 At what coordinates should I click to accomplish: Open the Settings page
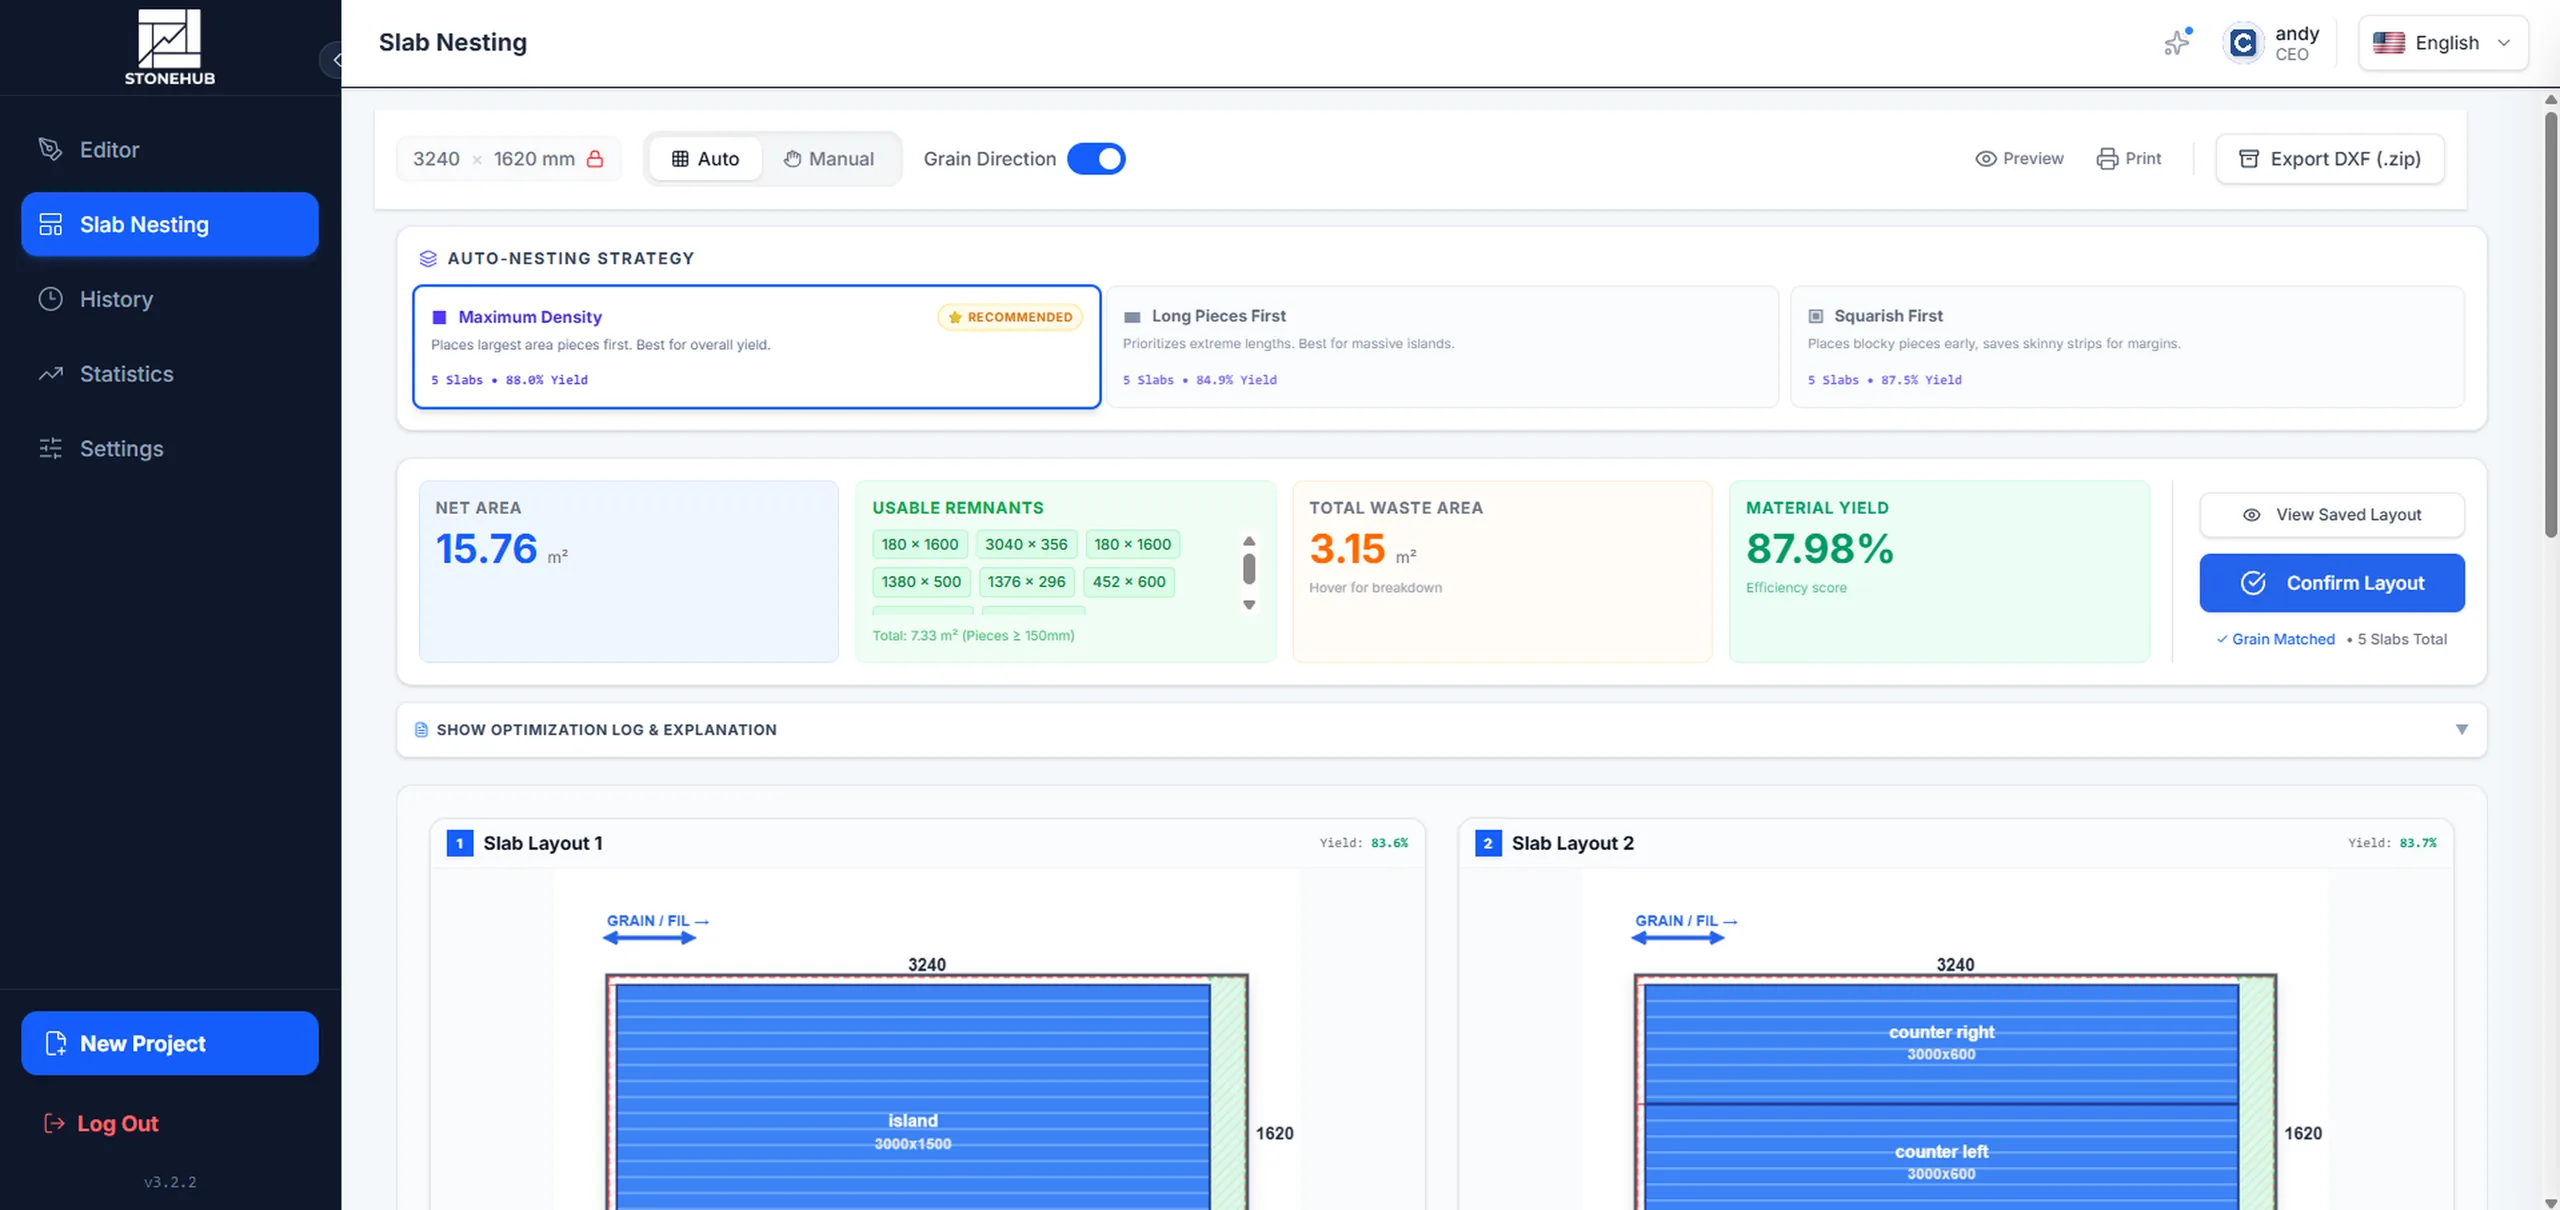tap(170, 449)
